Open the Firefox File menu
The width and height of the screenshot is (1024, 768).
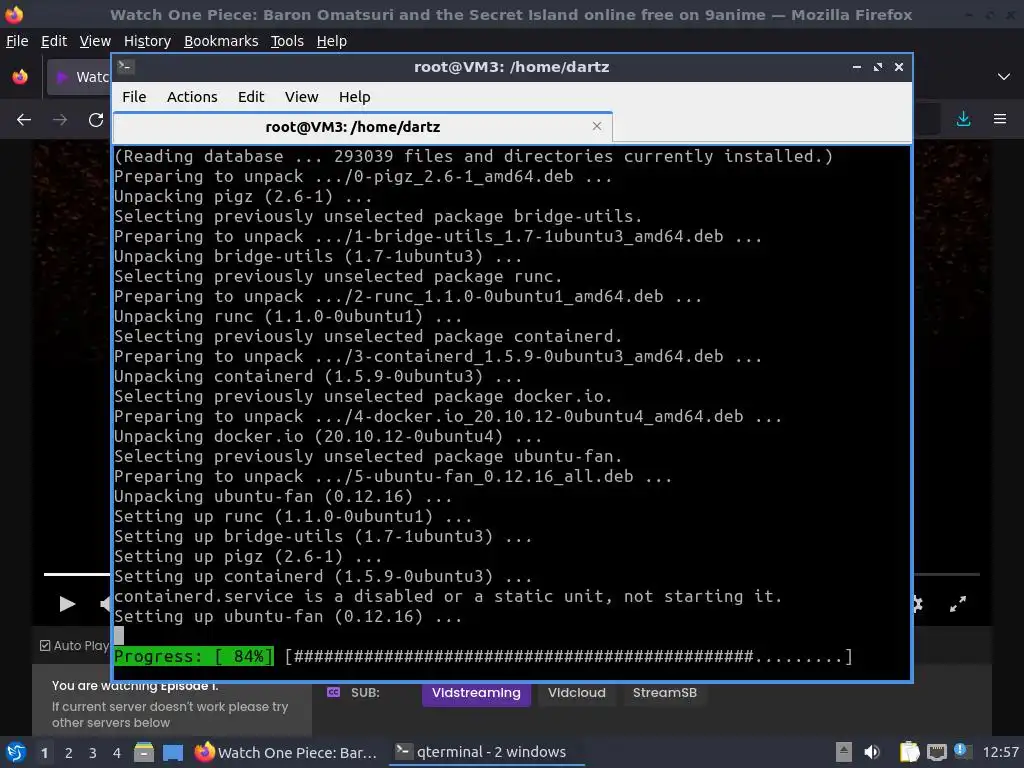pos(17,41)
